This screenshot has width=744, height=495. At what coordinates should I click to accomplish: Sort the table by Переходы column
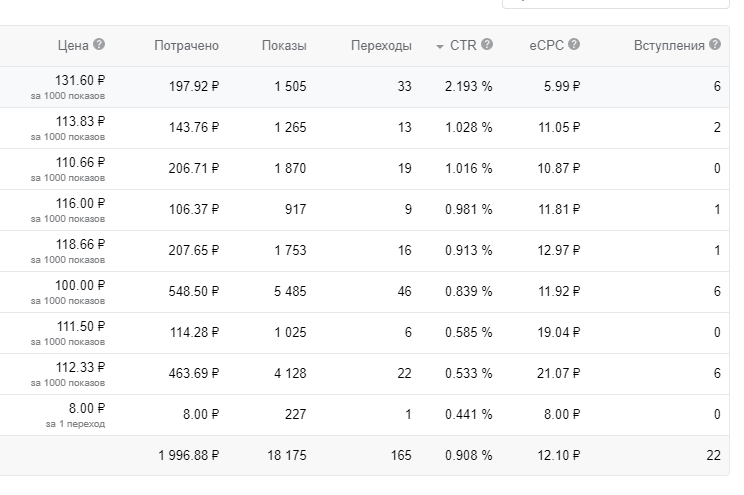click(x=381, y=46)
